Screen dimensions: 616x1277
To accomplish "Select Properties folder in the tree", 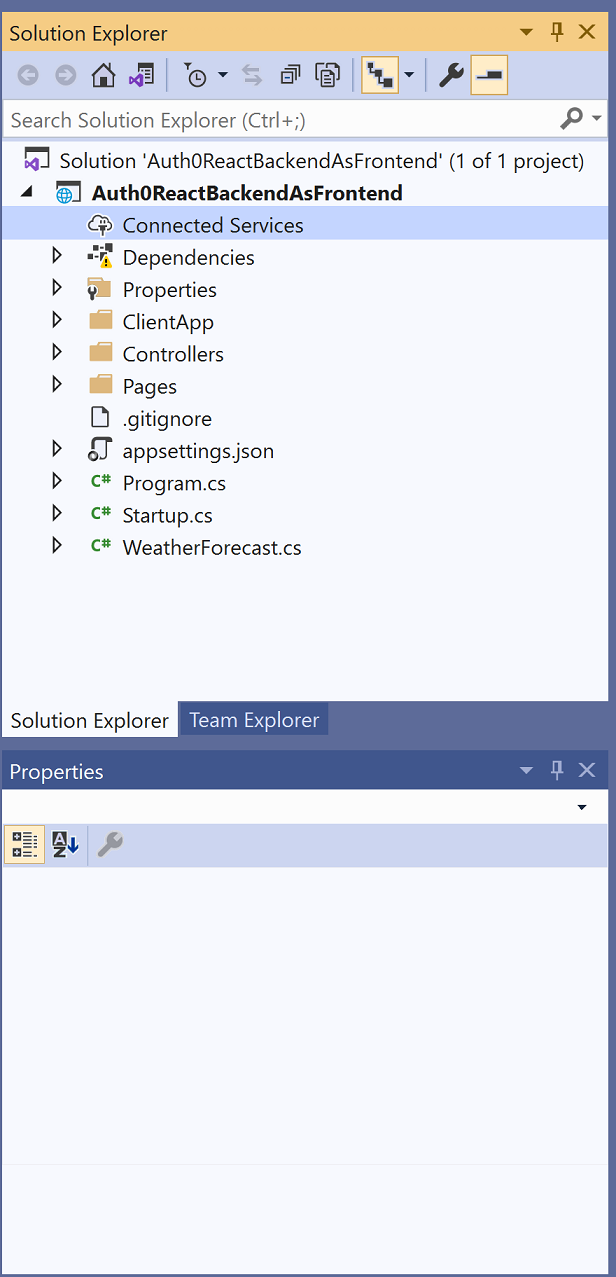I will pyautogui.click(x=169, y=290).
